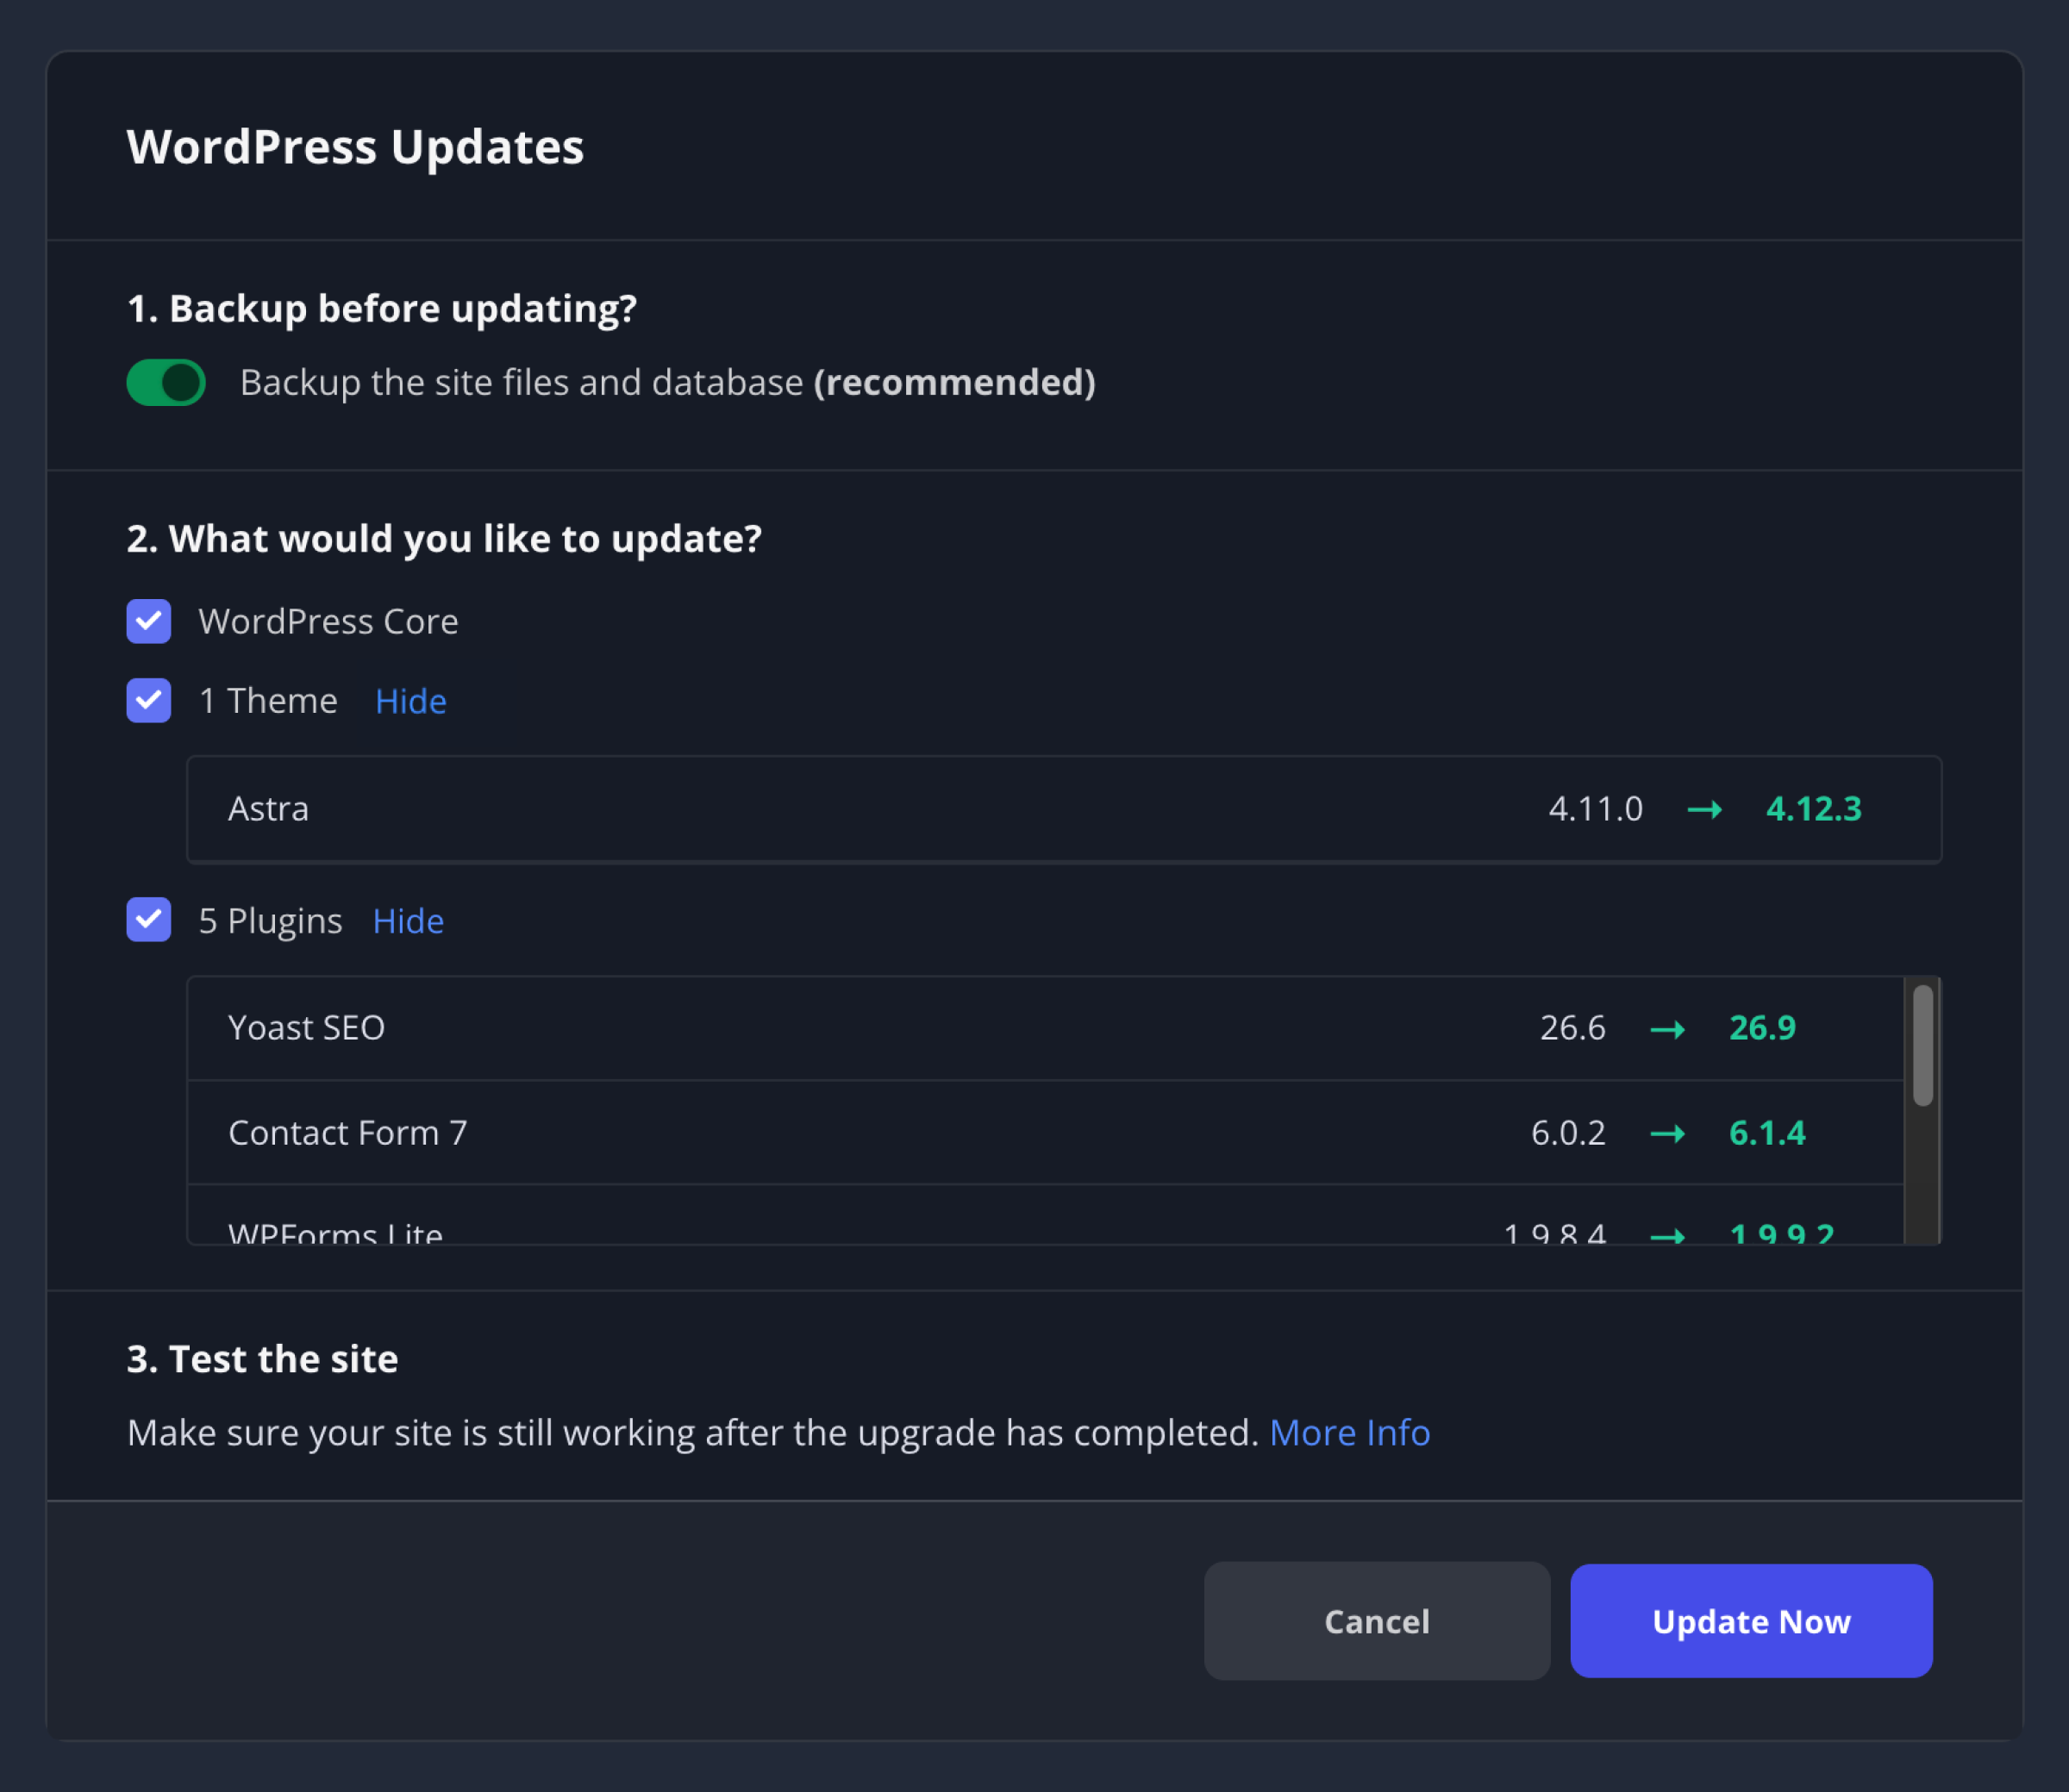
Task: Click the new Astra version 4.12.3
Action: (x=1814, y=810)
